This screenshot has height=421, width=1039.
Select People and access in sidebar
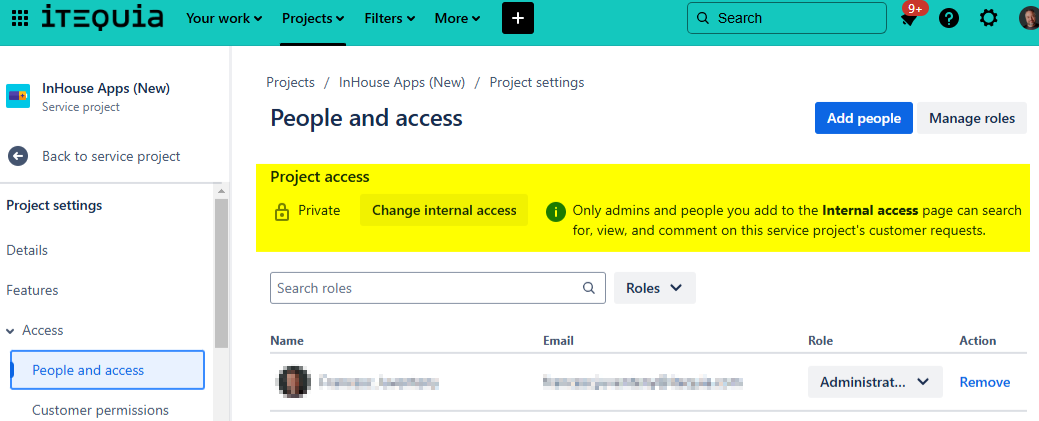[107, 370]
